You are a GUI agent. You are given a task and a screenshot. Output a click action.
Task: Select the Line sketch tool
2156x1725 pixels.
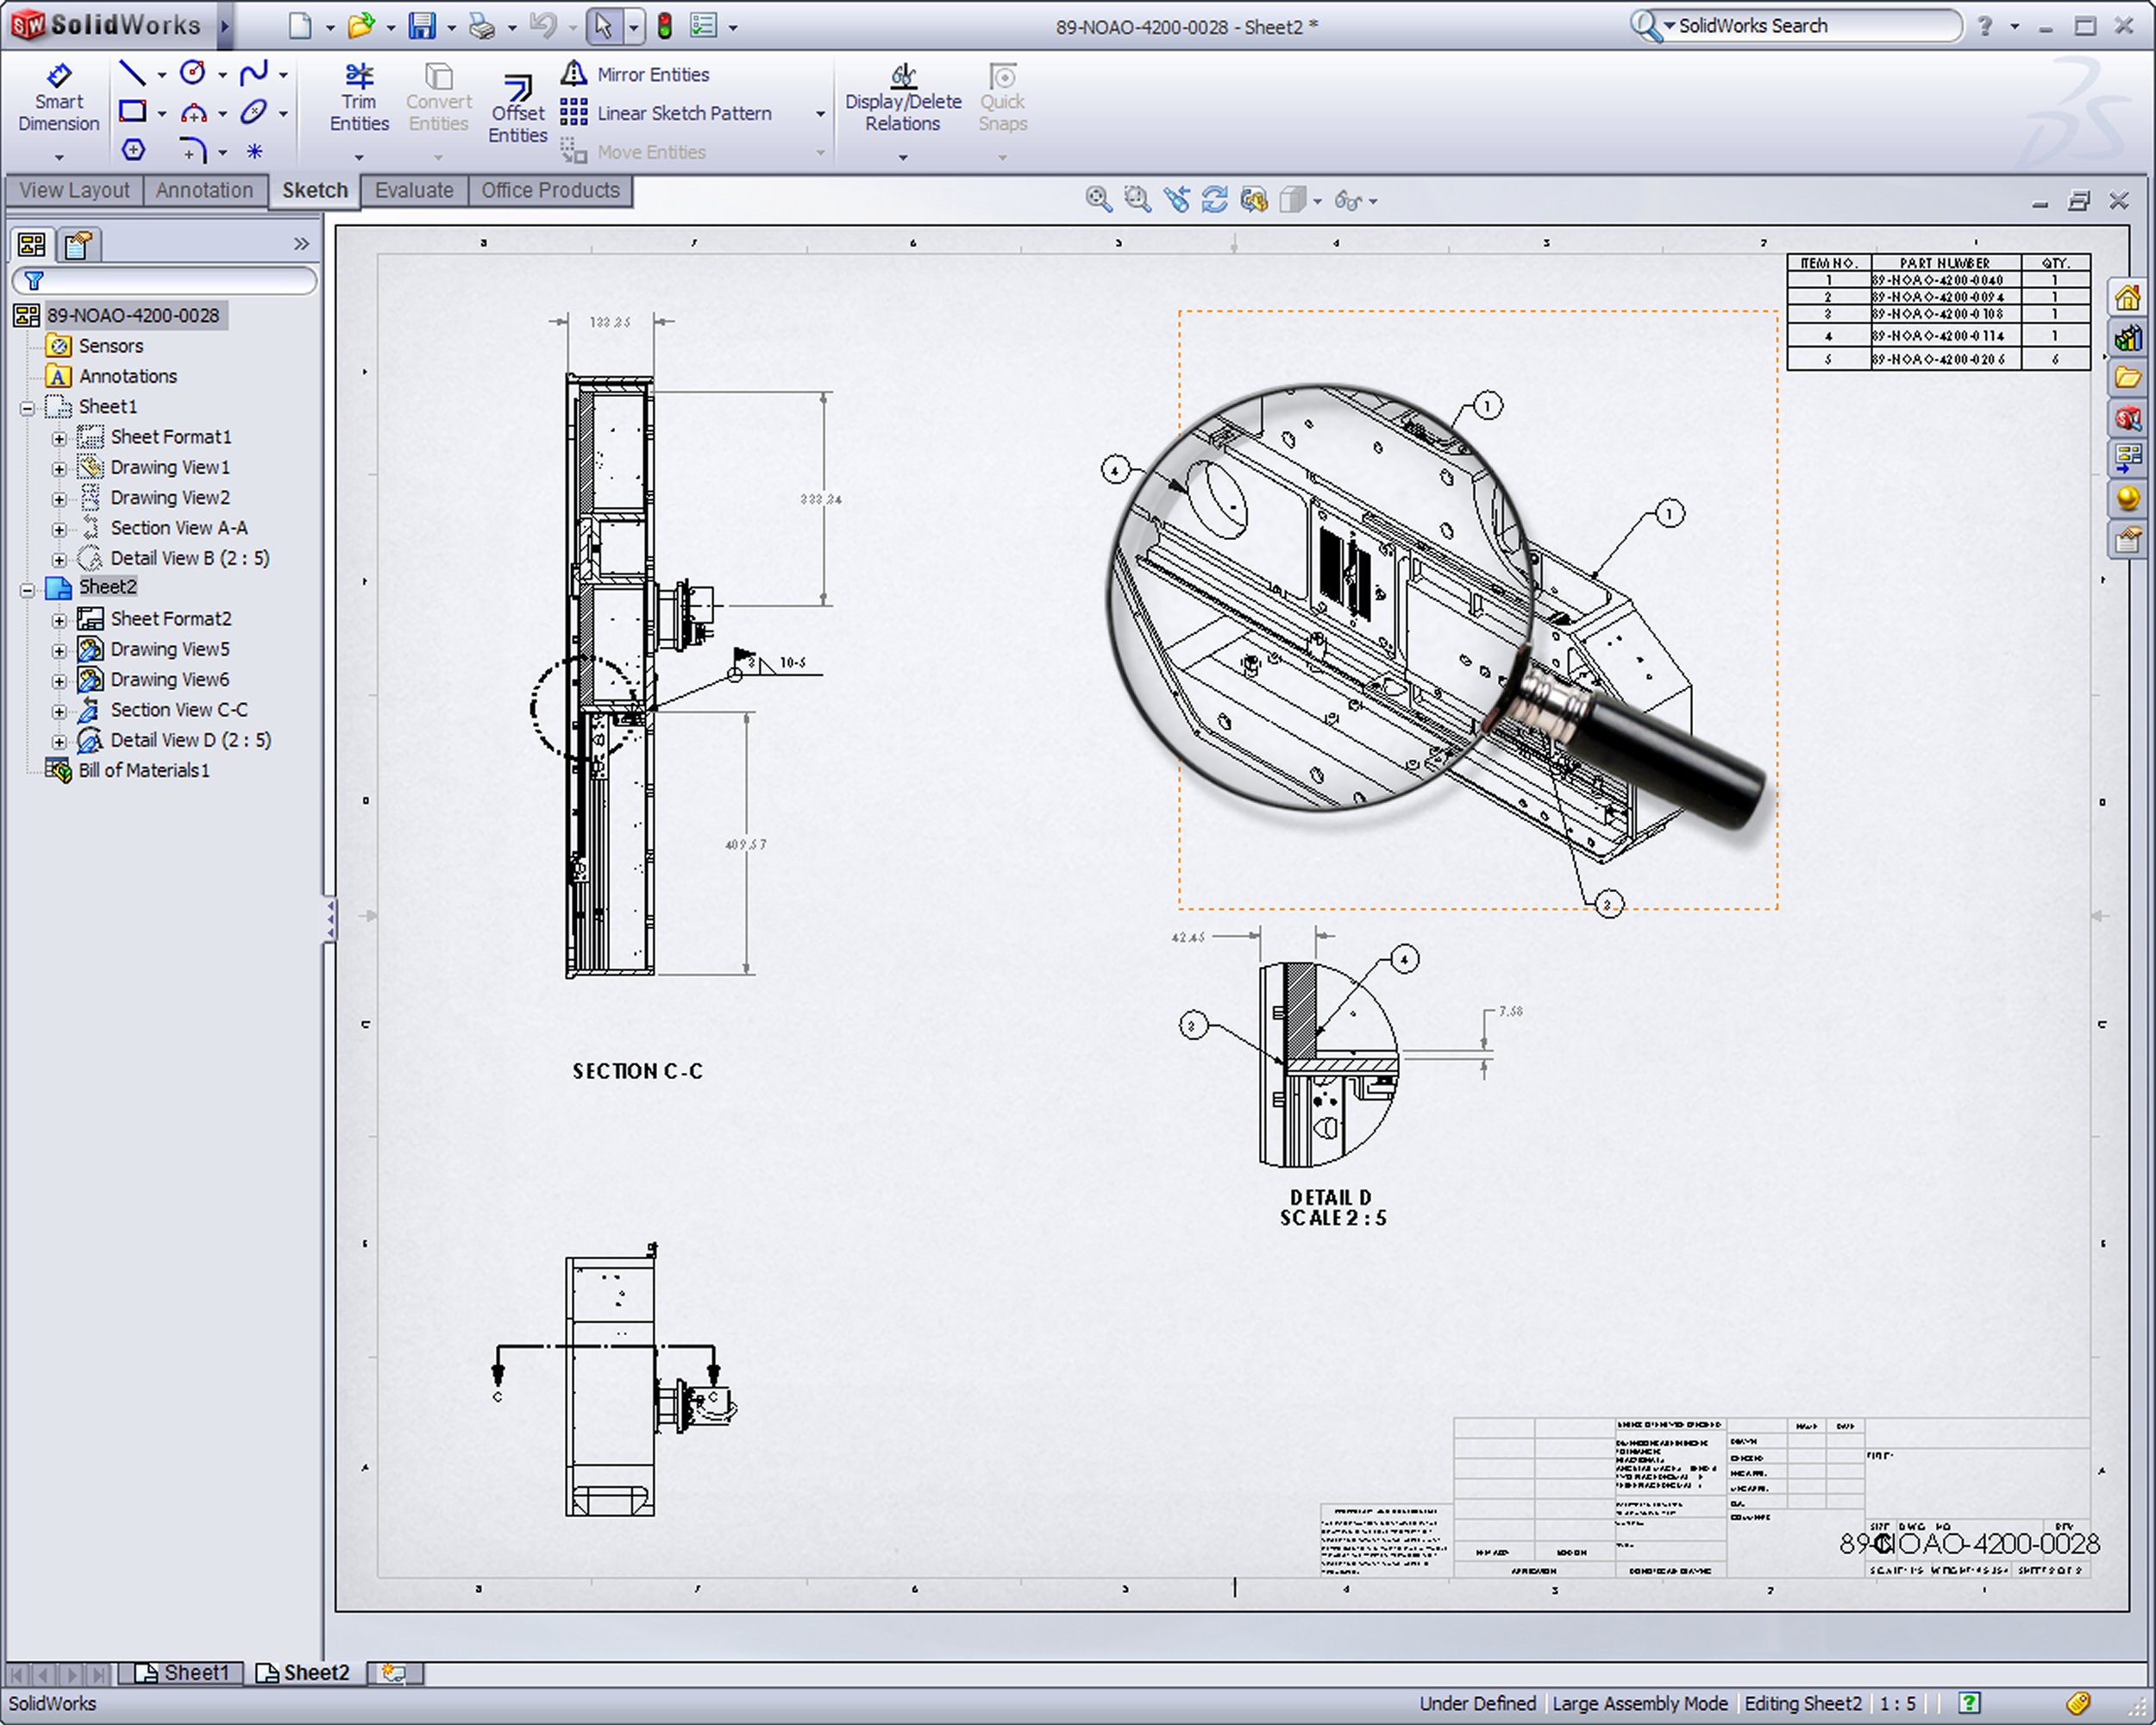click(x=132, y=72)
